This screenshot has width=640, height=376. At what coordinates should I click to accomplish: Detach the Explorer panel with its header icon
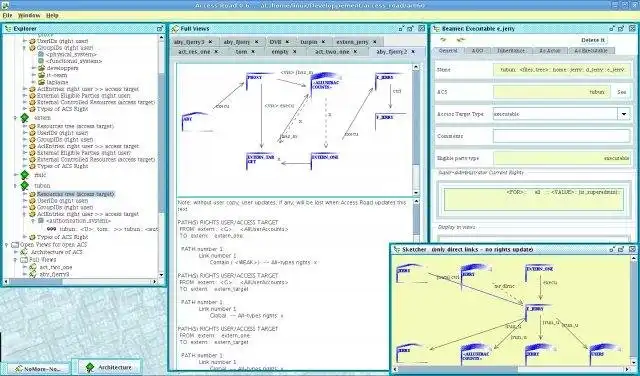[x=160, y=29]
